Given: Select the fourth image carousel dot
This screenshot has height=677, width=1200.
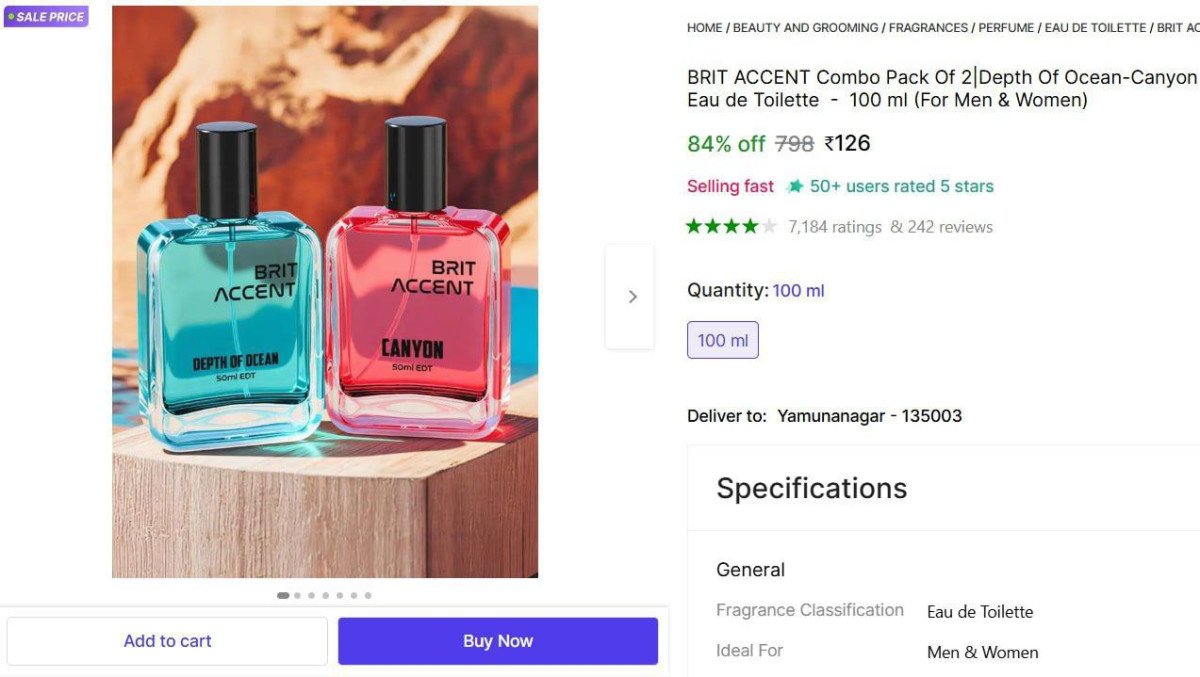Looking at the screenshot, I should [x=326, y=595].
